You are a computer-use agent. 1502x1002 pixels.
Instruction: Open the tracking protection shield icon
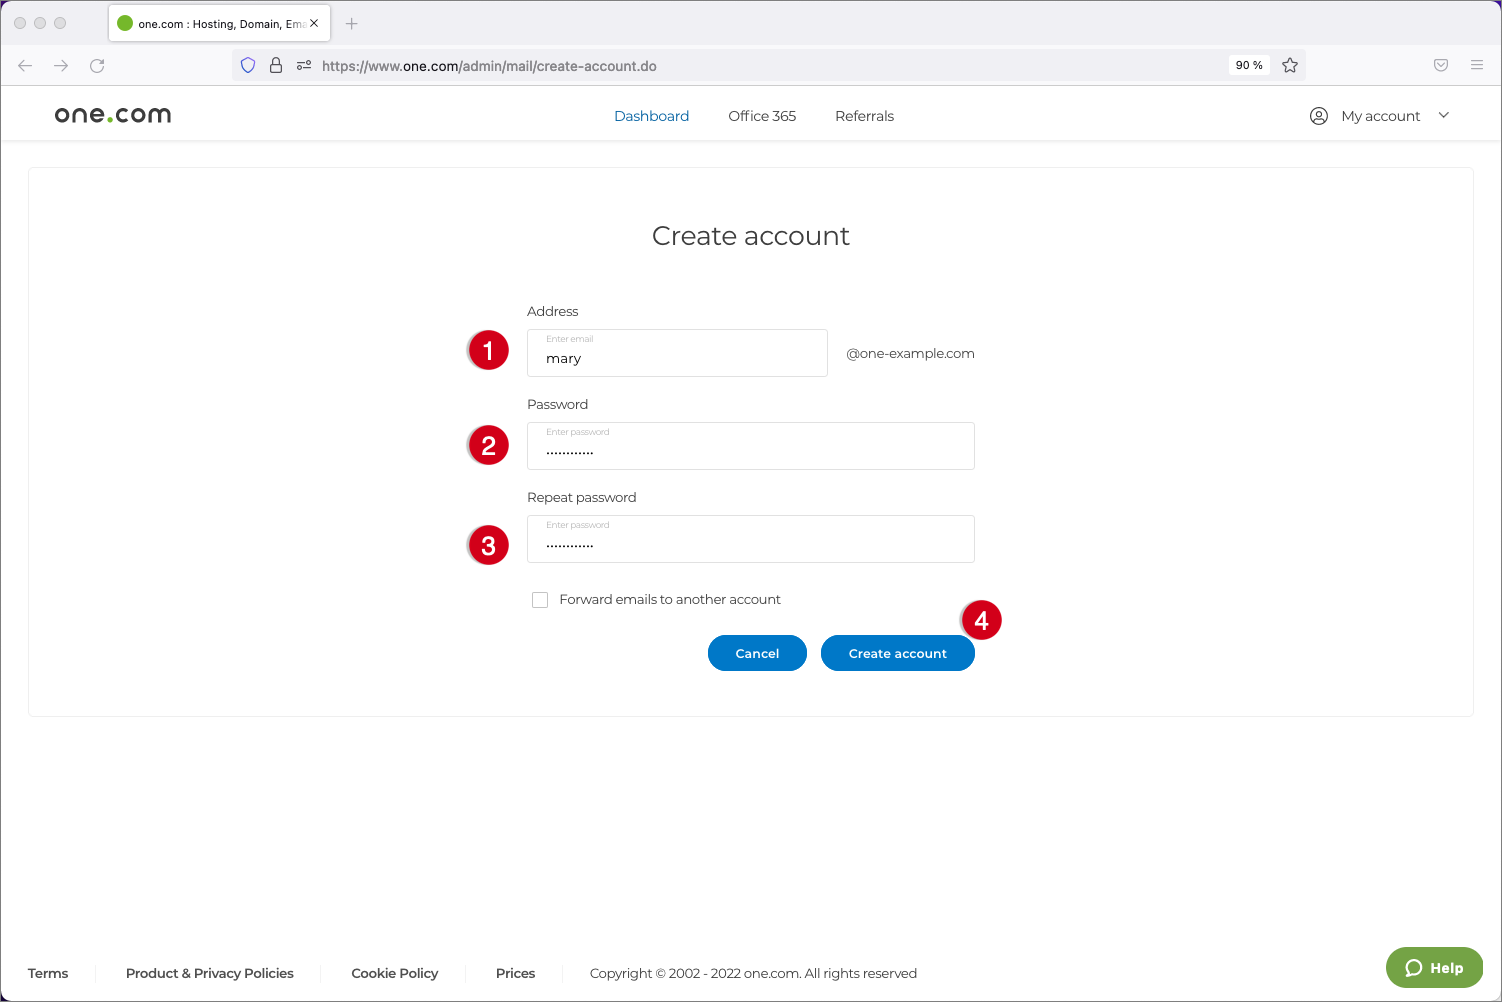click(248, 66)
